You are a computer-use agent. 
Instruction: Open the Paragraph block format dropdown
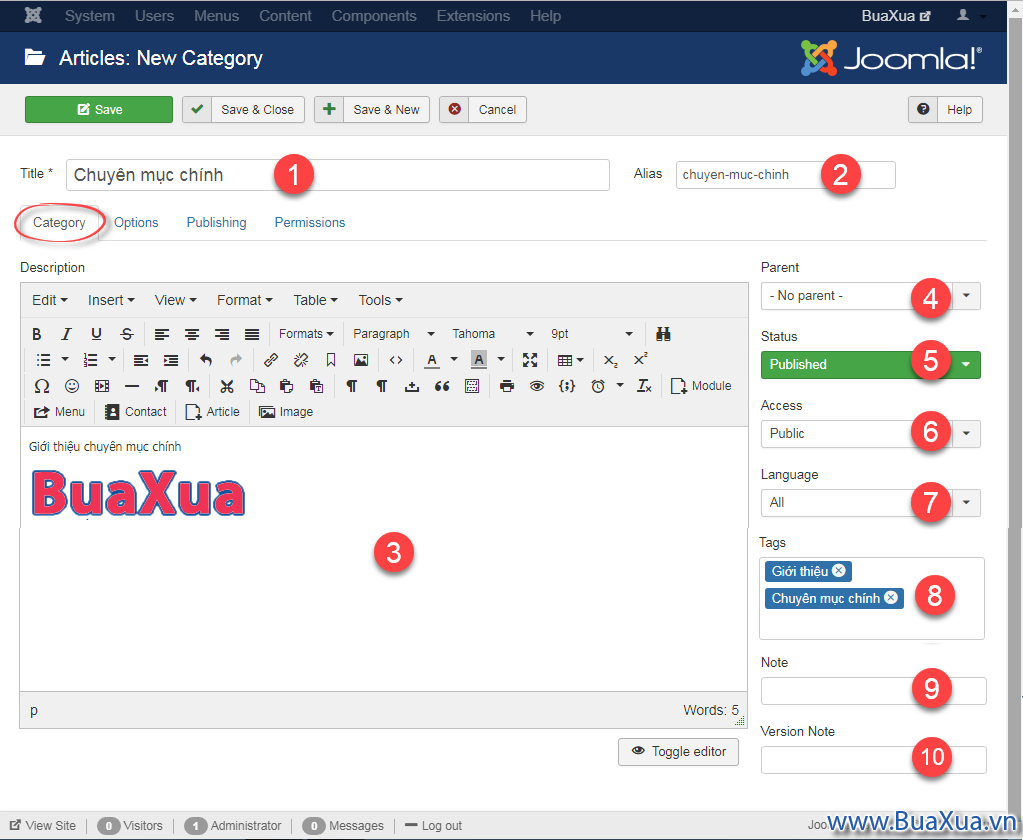pyautogui.click(x=393, y=334)
